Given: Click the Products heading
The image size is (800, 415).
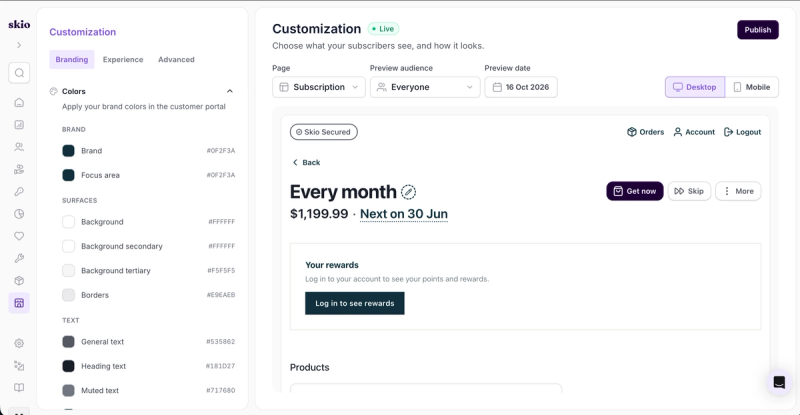Looking at the screenshot, I should pos(310,367).
